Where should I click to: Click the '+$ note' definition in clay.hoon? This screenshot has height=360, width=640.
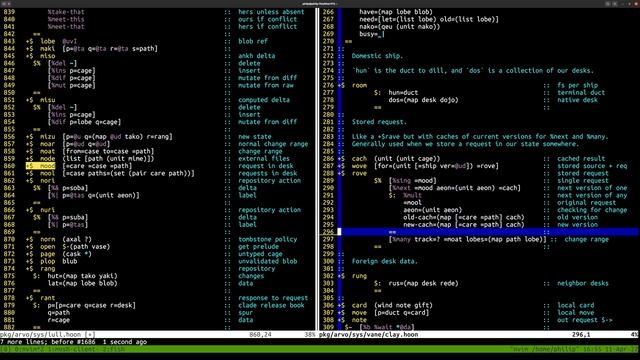pos(352,320)
